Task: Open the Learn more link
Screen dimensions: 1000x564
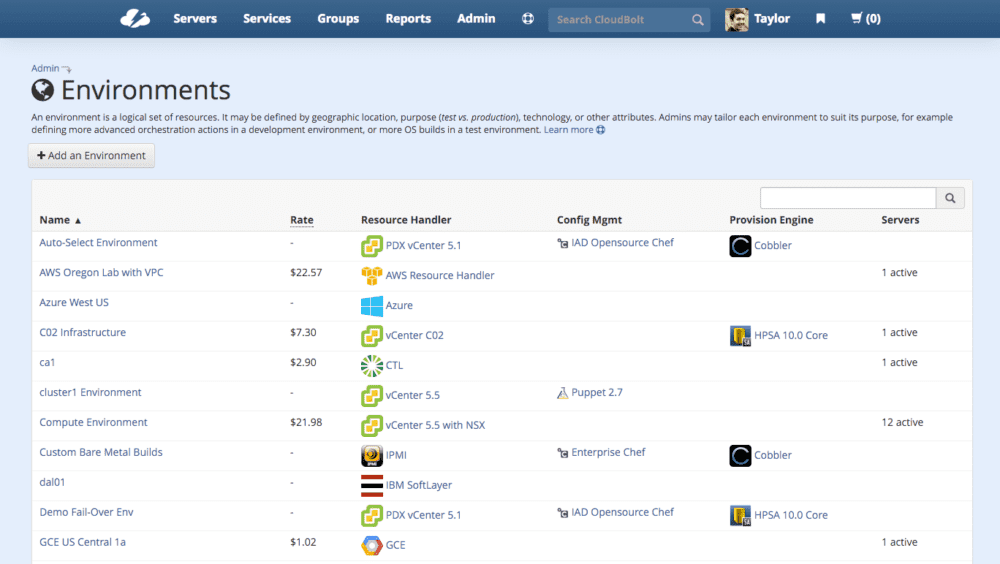Action: coord(569,130)
